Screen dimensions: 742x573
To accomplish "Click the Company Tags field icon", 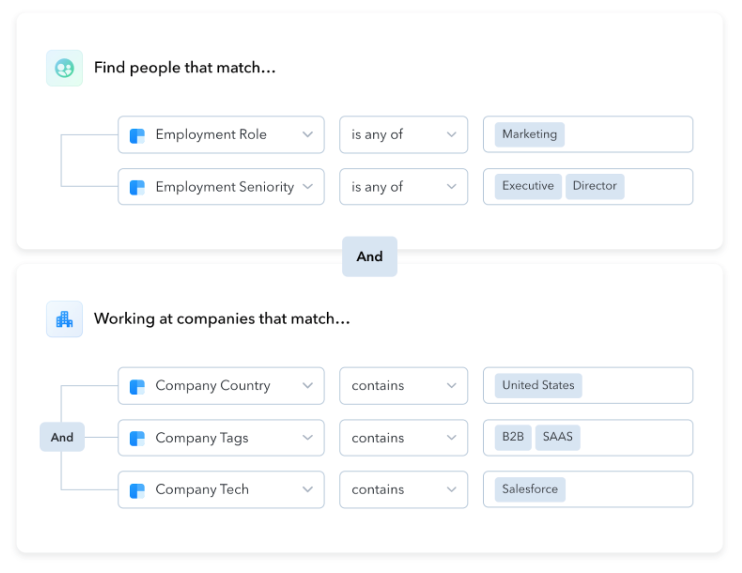I will [138, 438].
